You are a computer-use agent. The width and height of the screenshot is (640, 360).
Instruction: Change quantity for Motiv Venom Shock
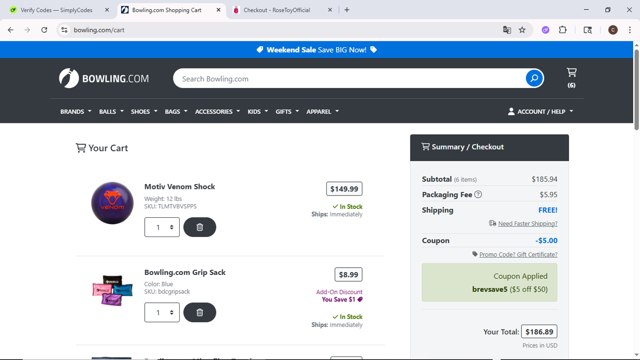tap(162, 227)
